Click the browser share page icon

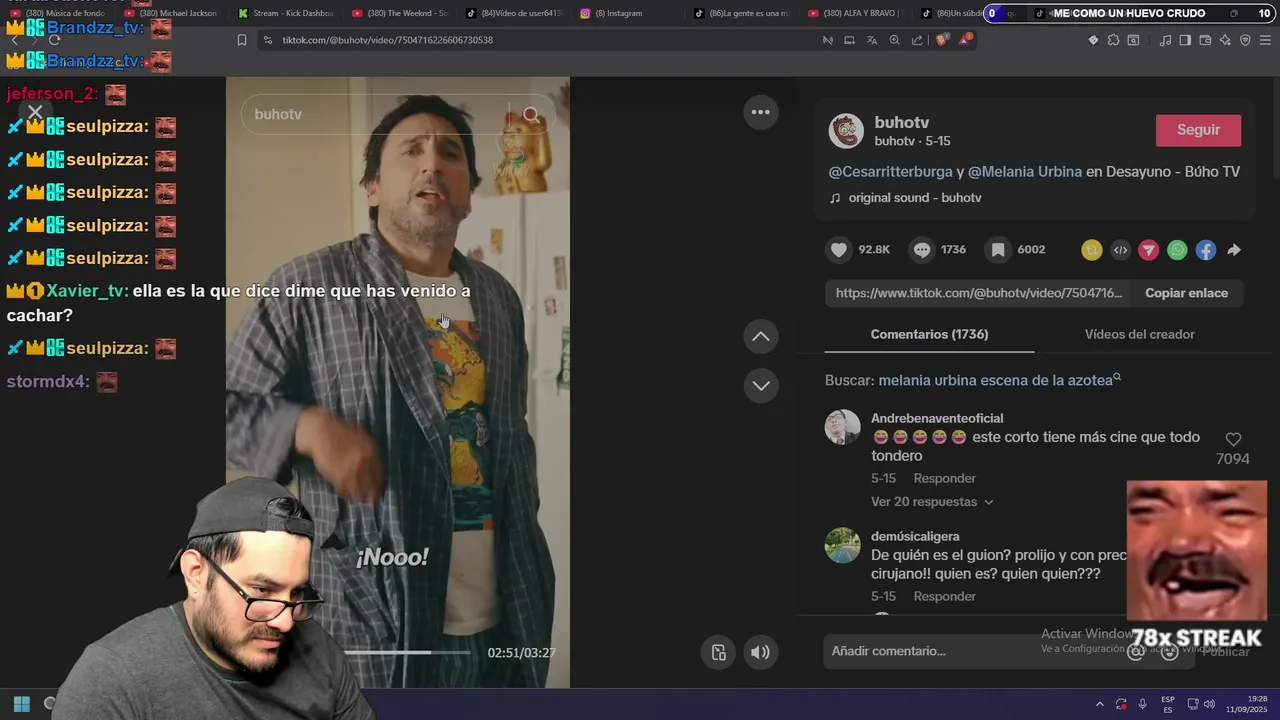point(917,40)
